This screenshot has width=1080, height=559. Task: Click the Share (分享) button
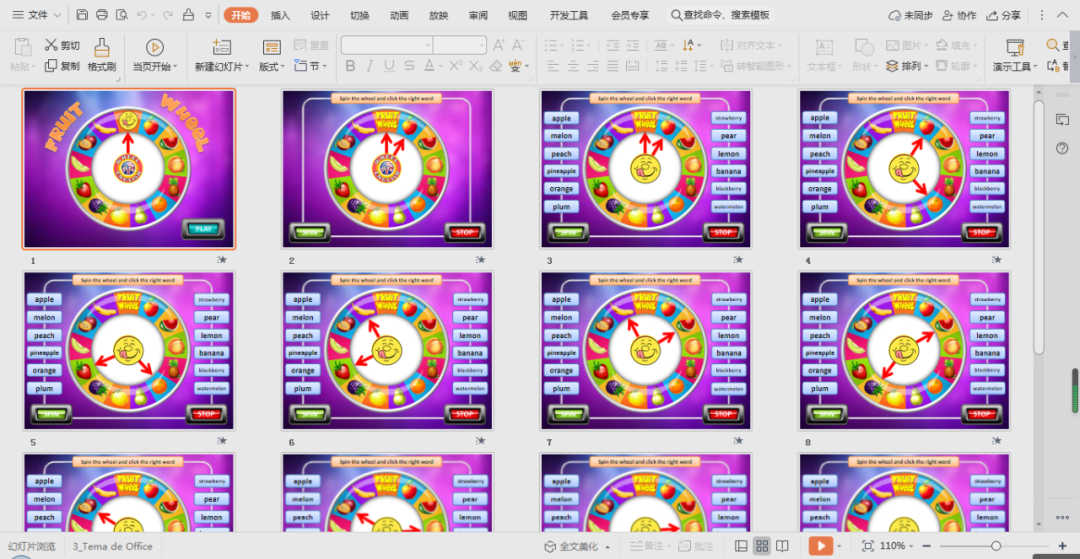[1004, 15]
